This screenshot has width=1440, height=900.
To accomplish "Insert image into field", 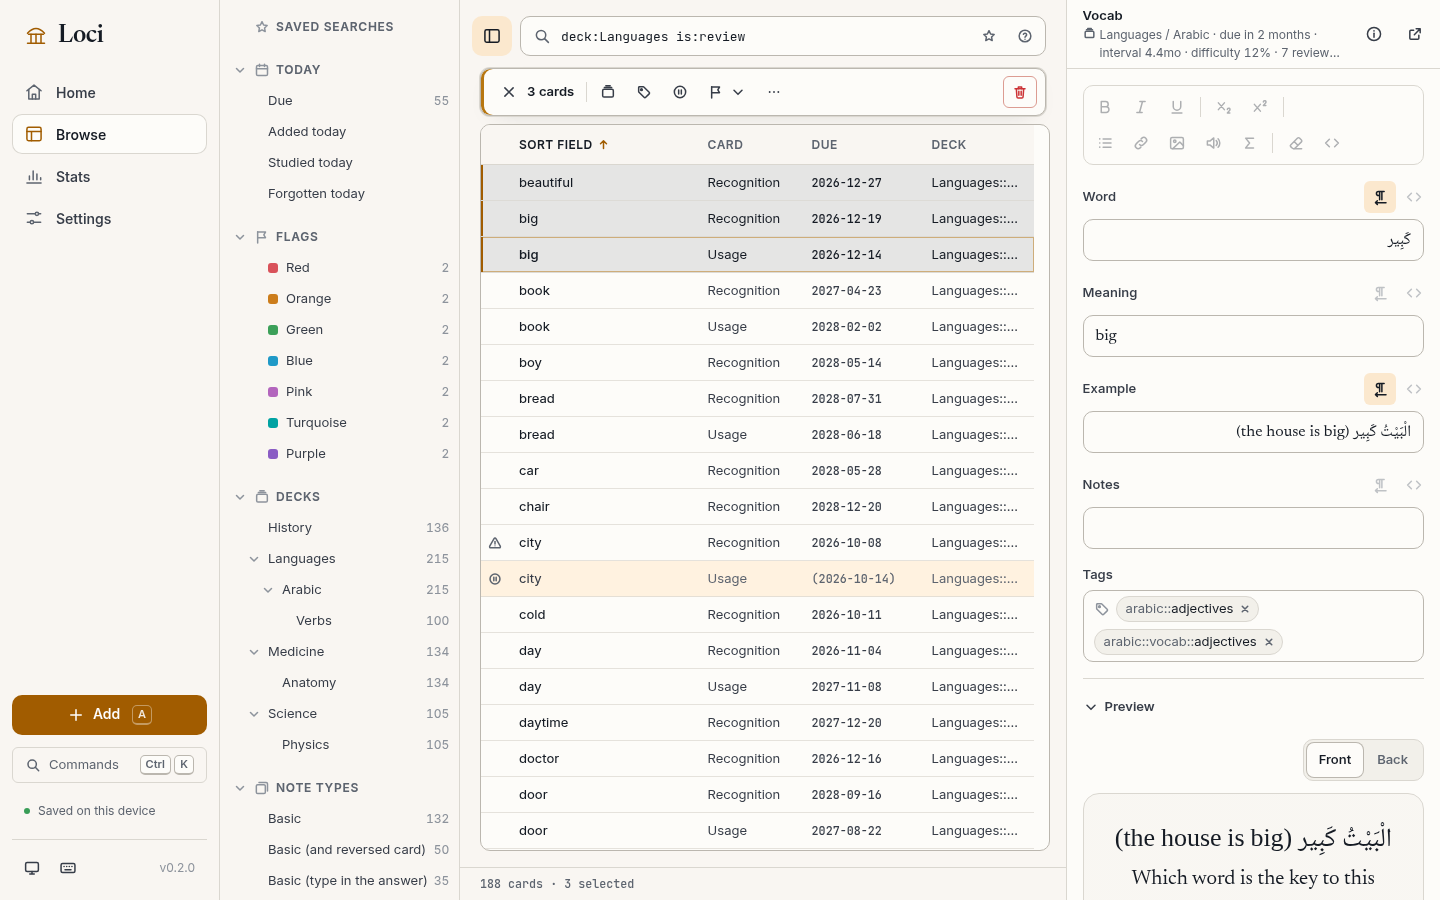I will coord(1177,143).
